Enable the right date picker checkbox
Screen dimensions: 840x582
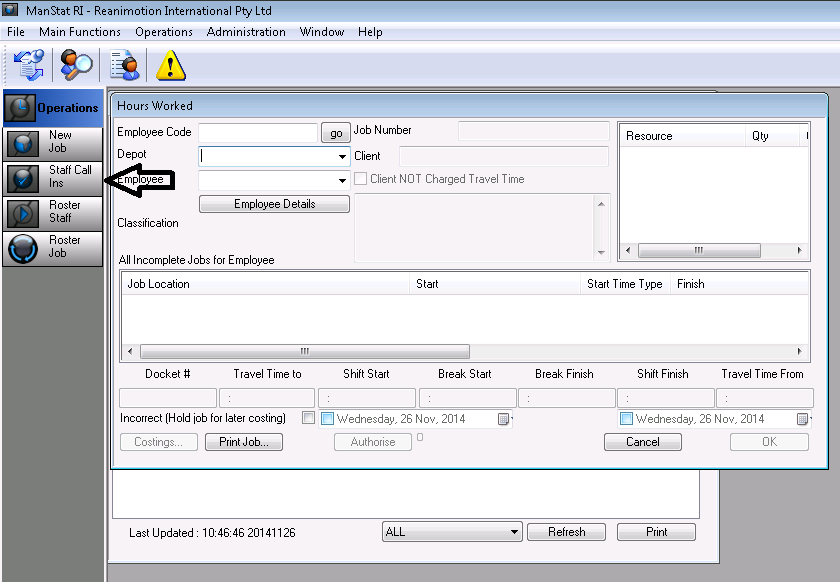click(x=626, y=419)
